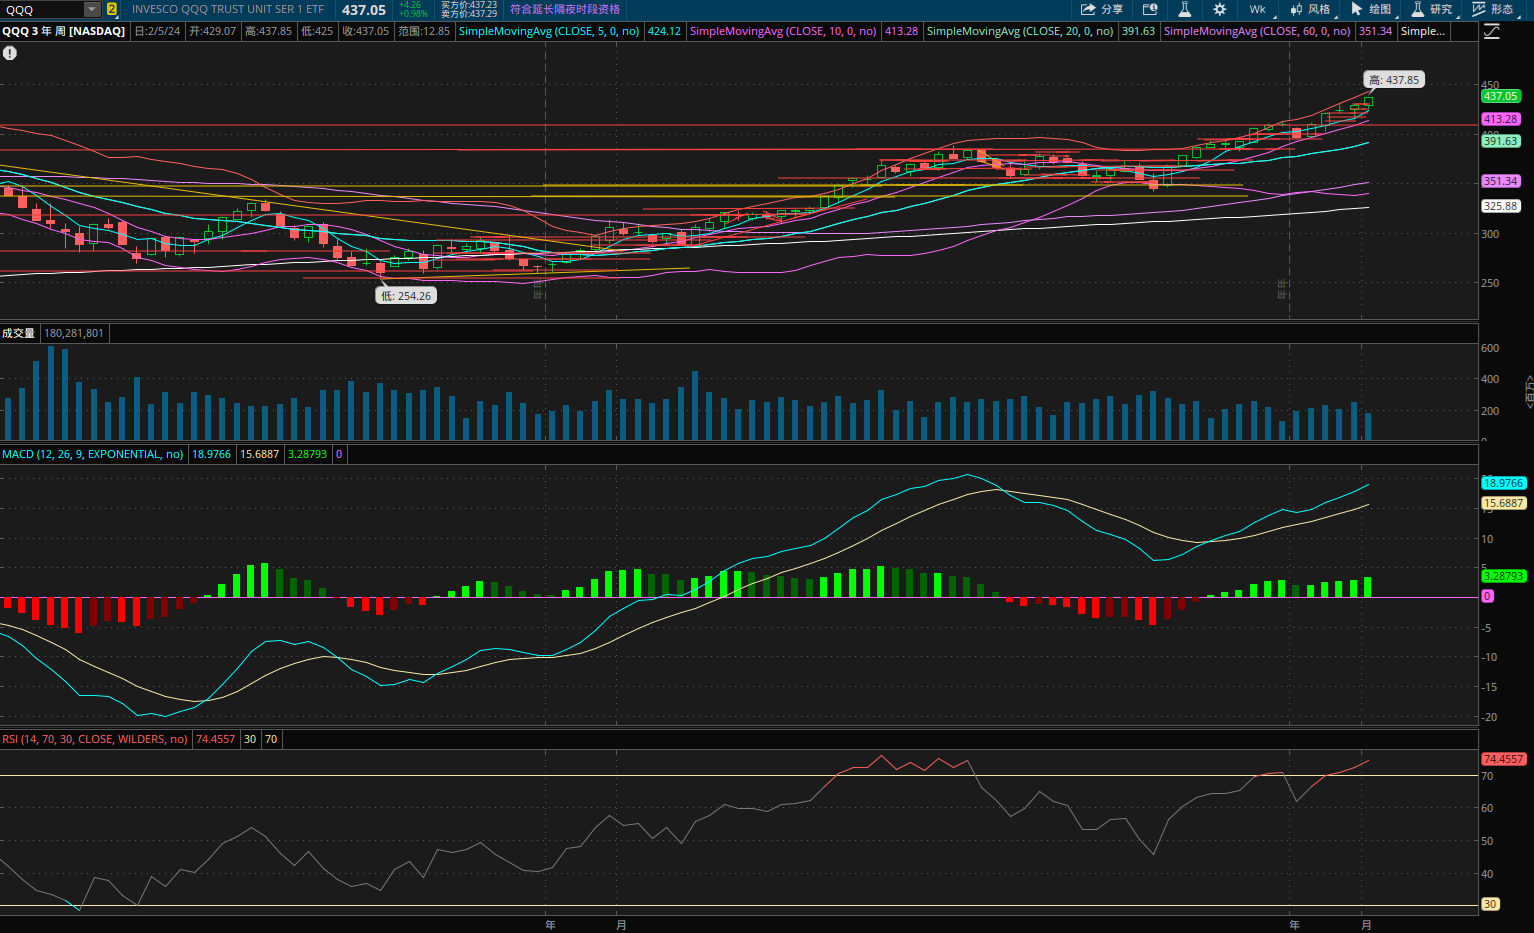
Task: Click the magenta 413.28 price axis tag
Action: tap(1501, 119)
